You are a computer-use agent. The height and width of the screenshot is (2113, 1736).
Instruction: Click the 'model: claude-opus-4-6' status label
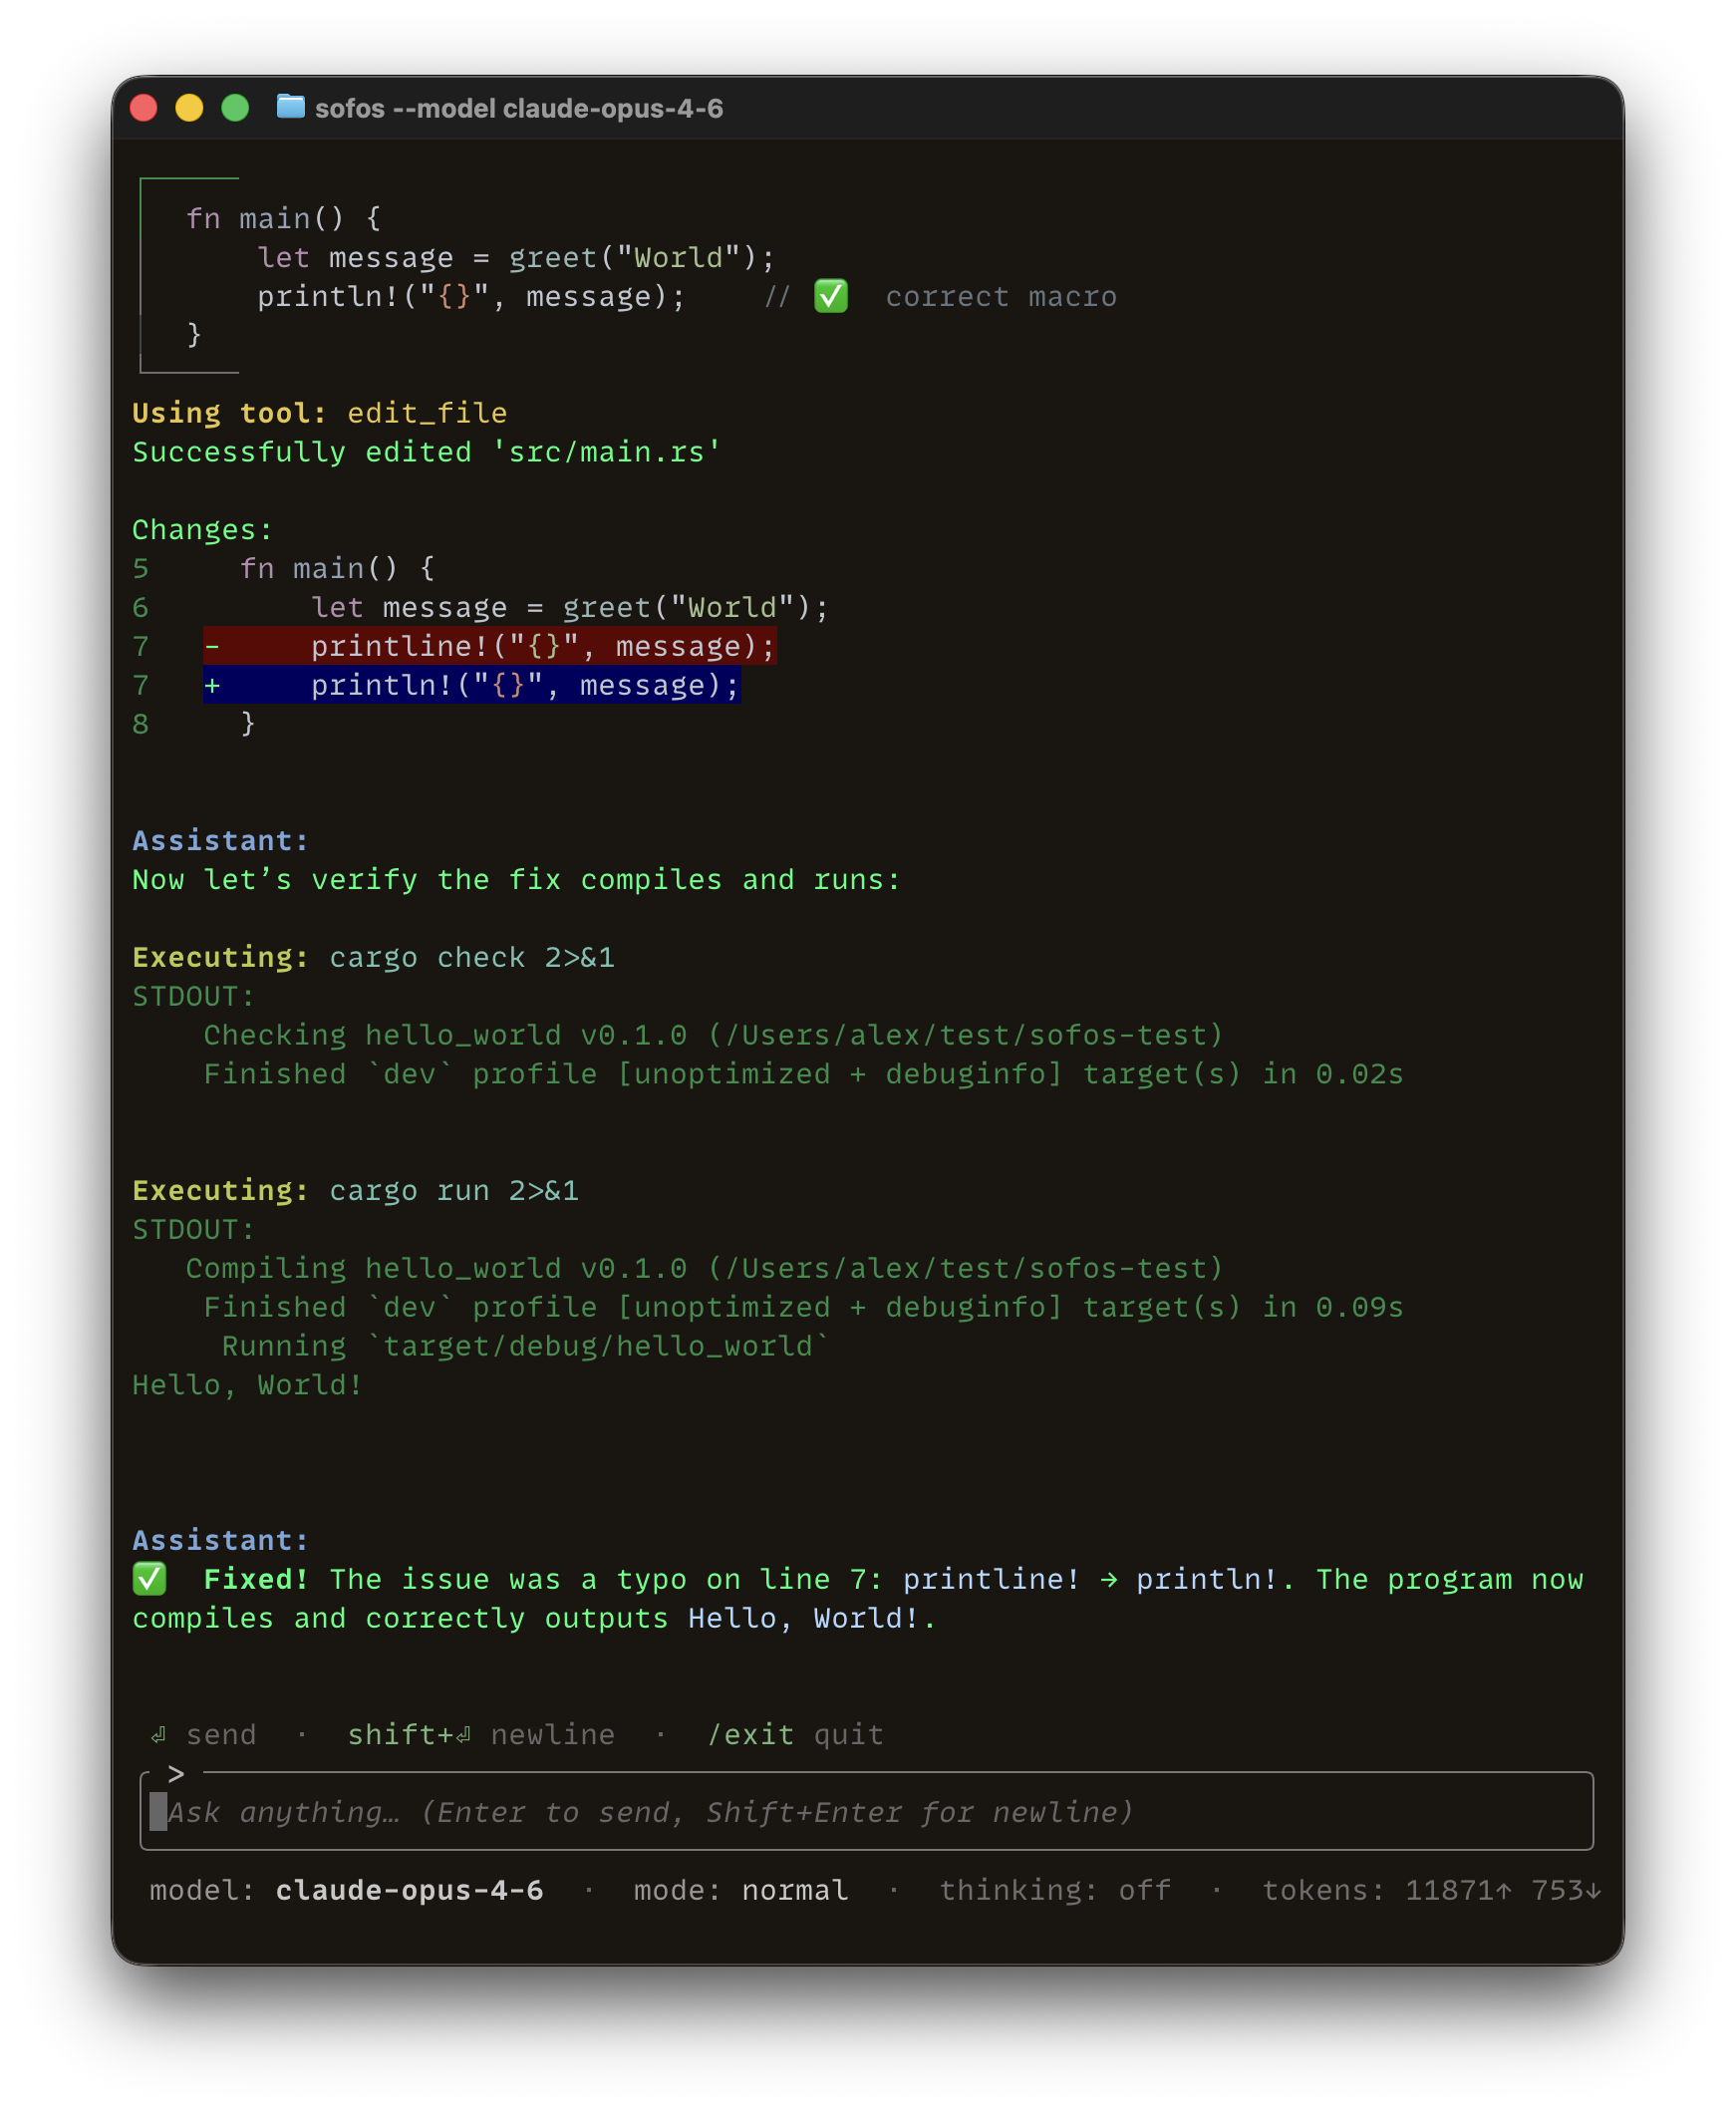tap(346, 1890)
